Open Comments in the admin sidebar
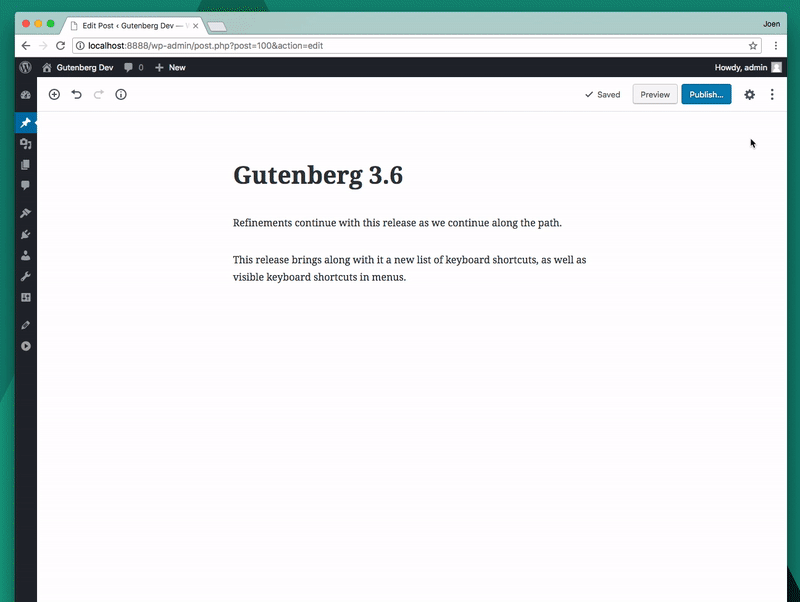The width and height of the screenshot is (800, 602). click(25, 186)
